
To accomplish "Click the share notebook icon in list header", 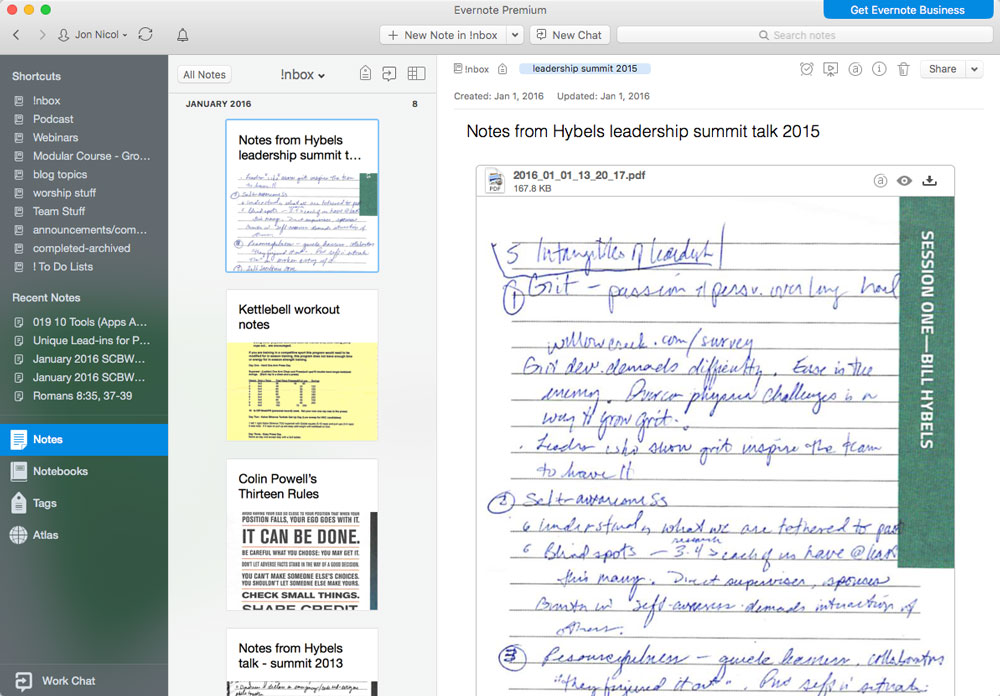I will coord(389,74).
